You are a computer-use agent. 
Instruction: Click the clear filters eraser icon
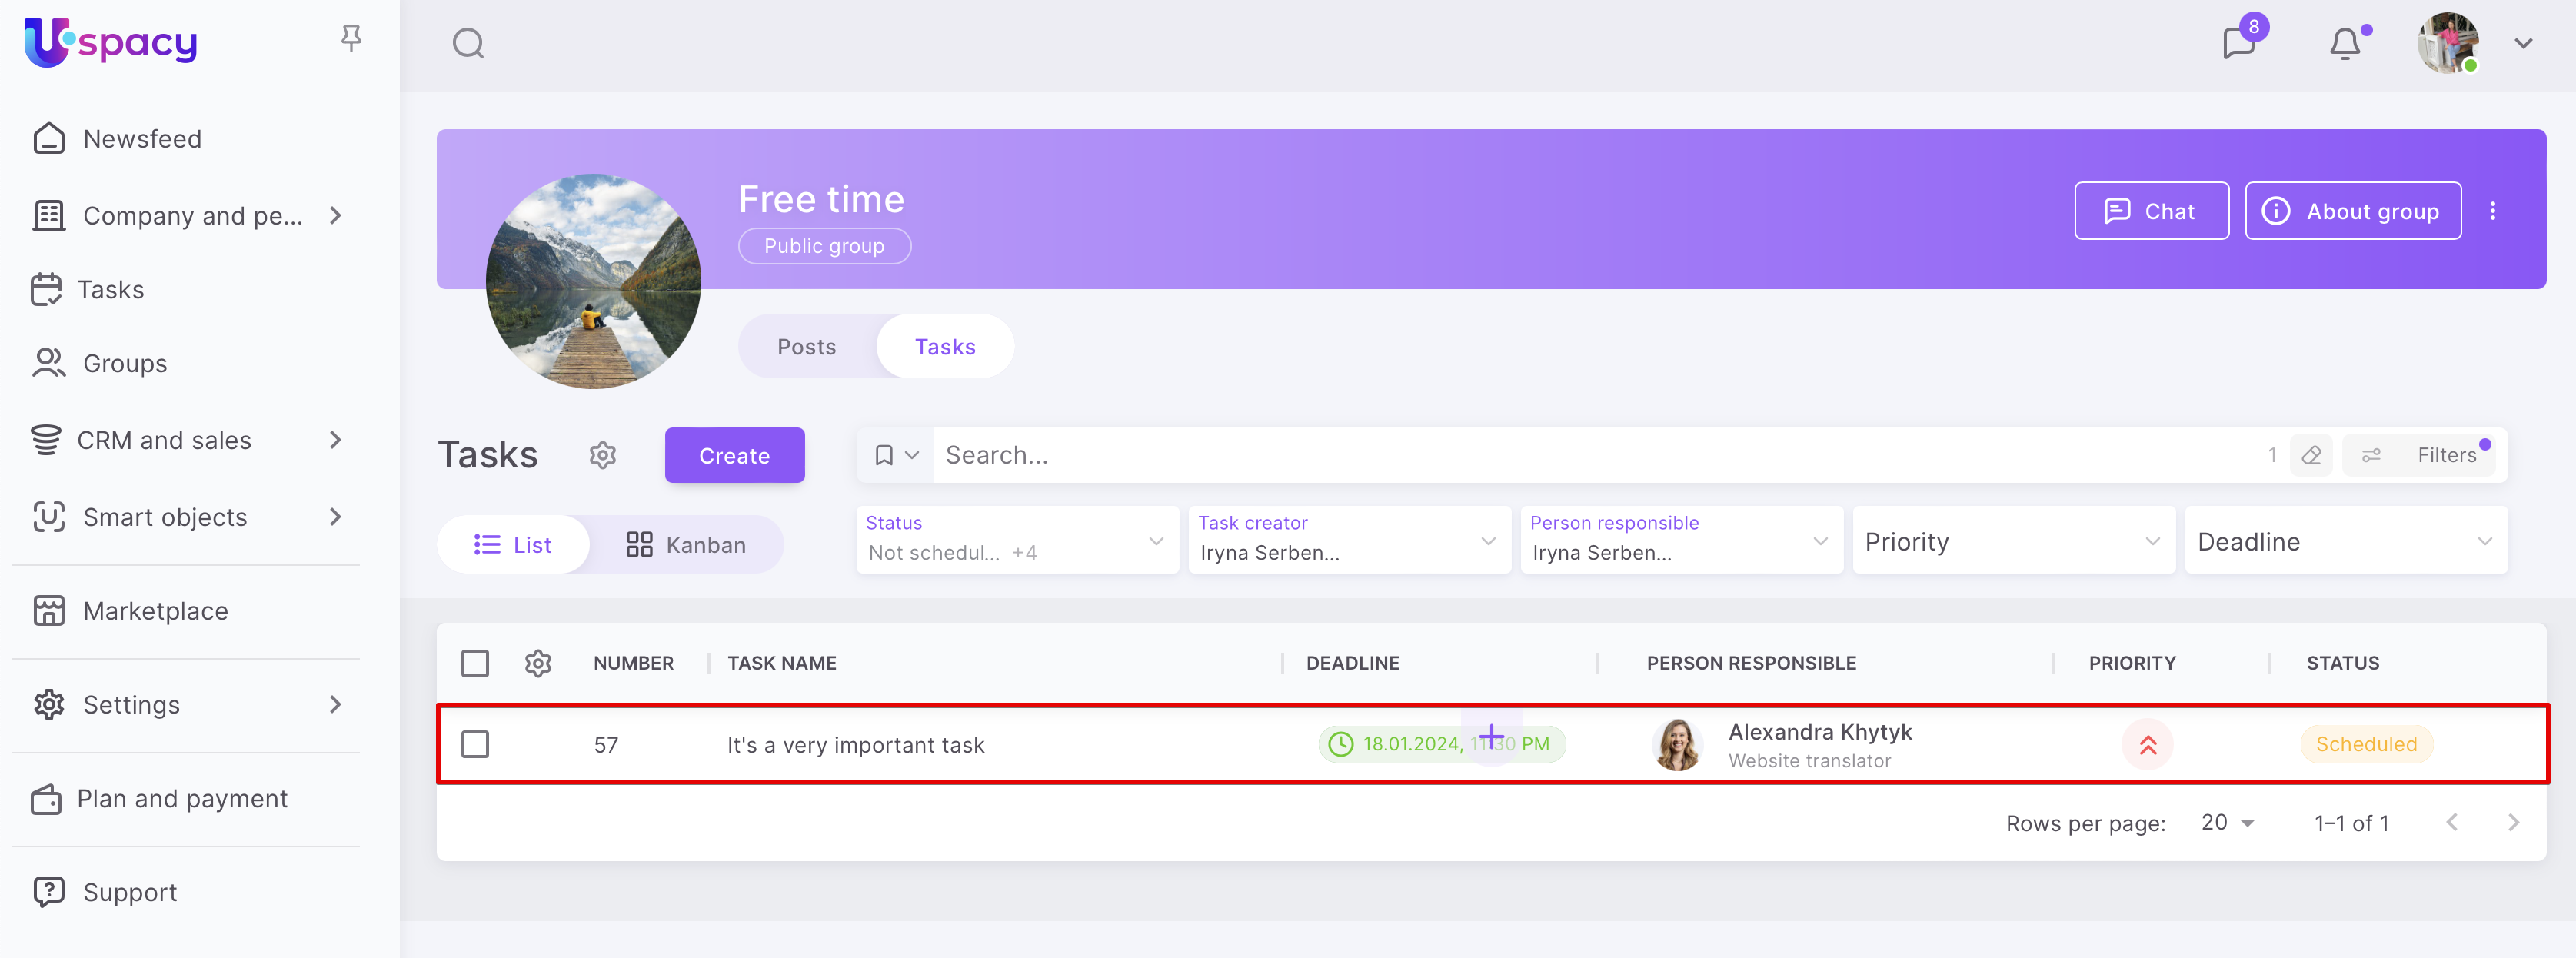point(2311,456)
